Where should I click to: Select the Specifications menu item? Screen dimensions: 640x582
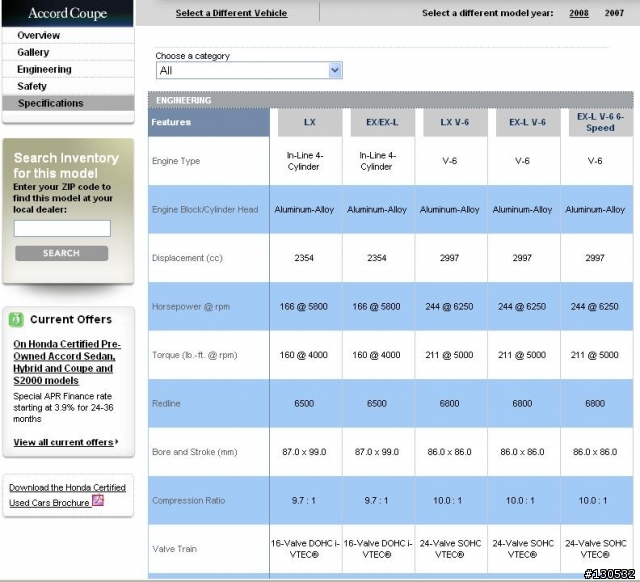tap(51, 103)
